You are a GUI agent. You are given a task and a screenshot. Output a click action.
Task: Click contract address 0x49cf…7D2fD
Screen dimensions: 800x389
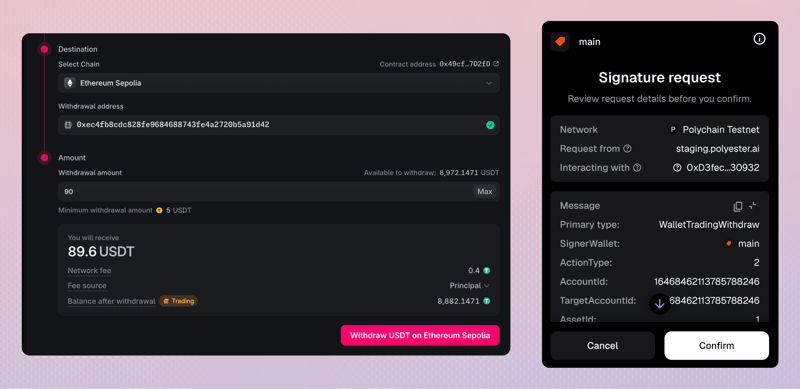pyautogui.click(x=465, y=64)
